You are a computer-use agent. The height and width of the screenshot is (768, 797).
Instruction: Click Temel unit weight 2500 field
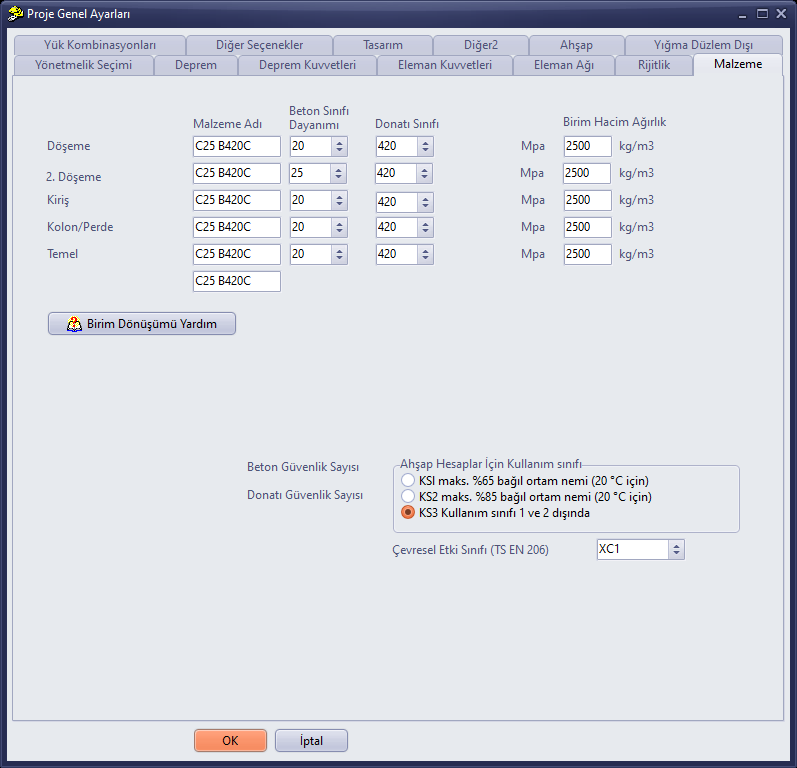click(x=588, y=254)
